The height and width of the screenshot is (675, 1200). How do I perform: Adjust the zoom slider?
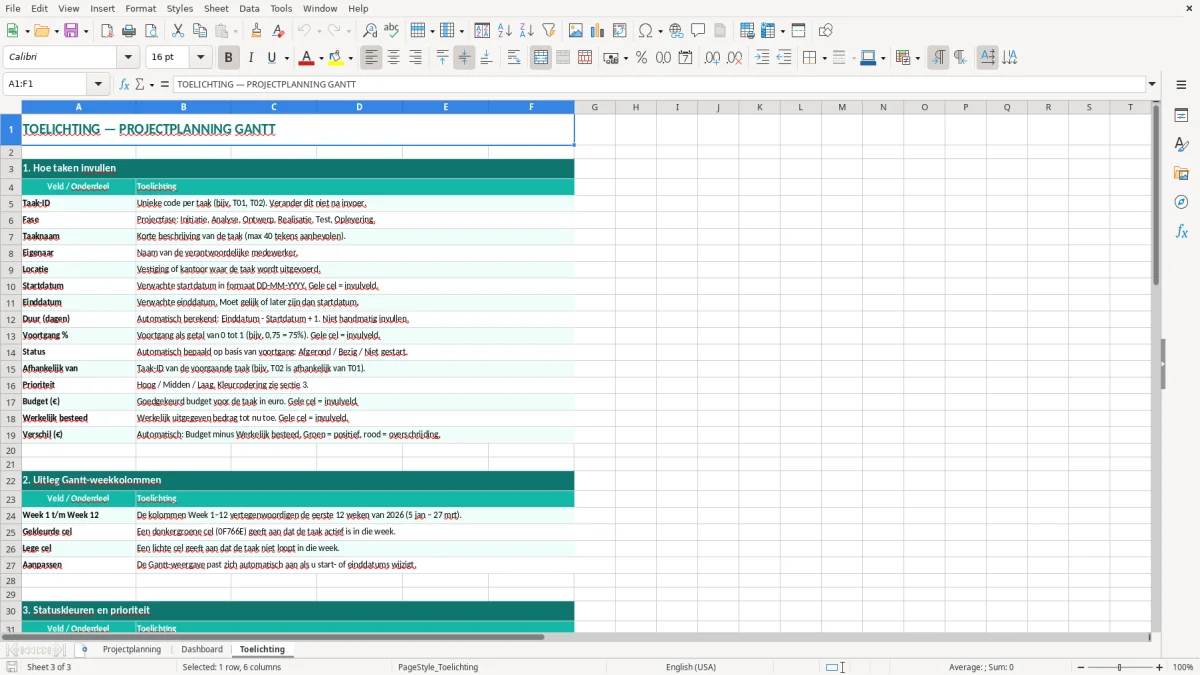tap(1120, 667)
